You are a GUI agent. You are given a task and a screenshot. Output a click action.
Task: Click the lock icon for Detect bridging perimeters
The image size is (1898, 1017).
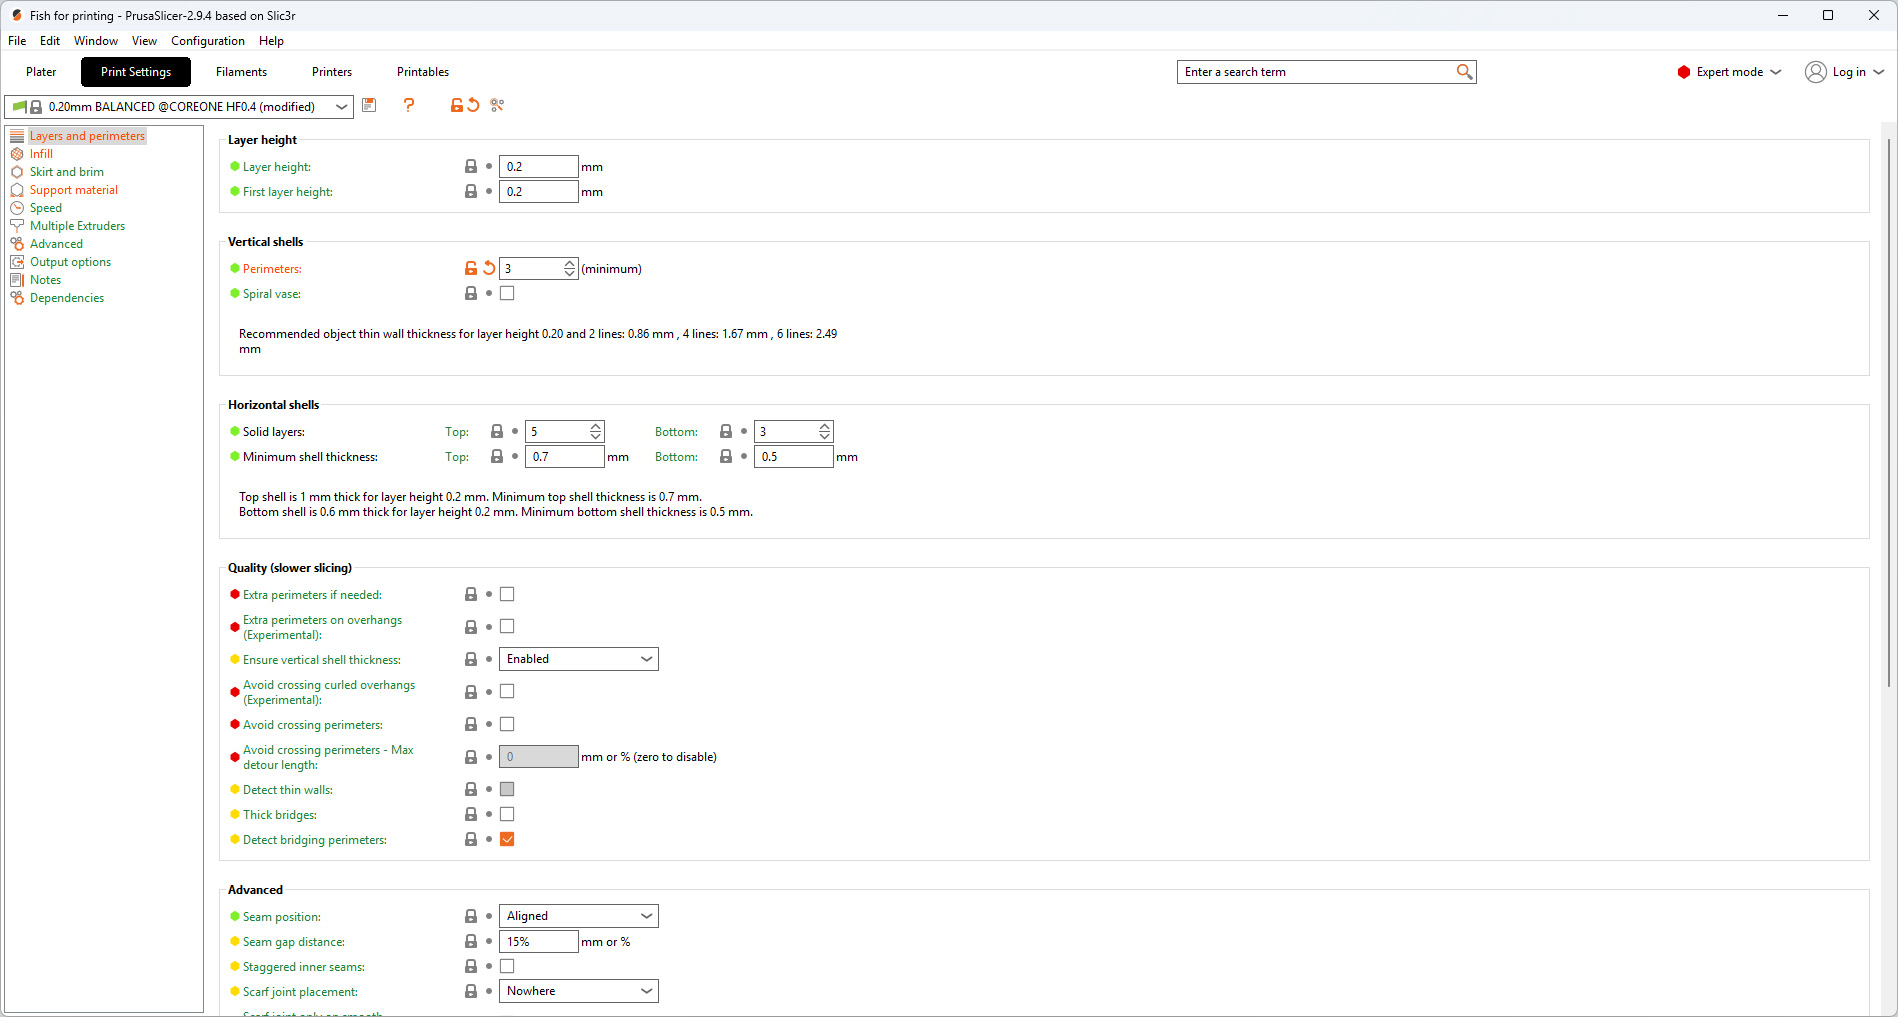(x=471, y=839)
